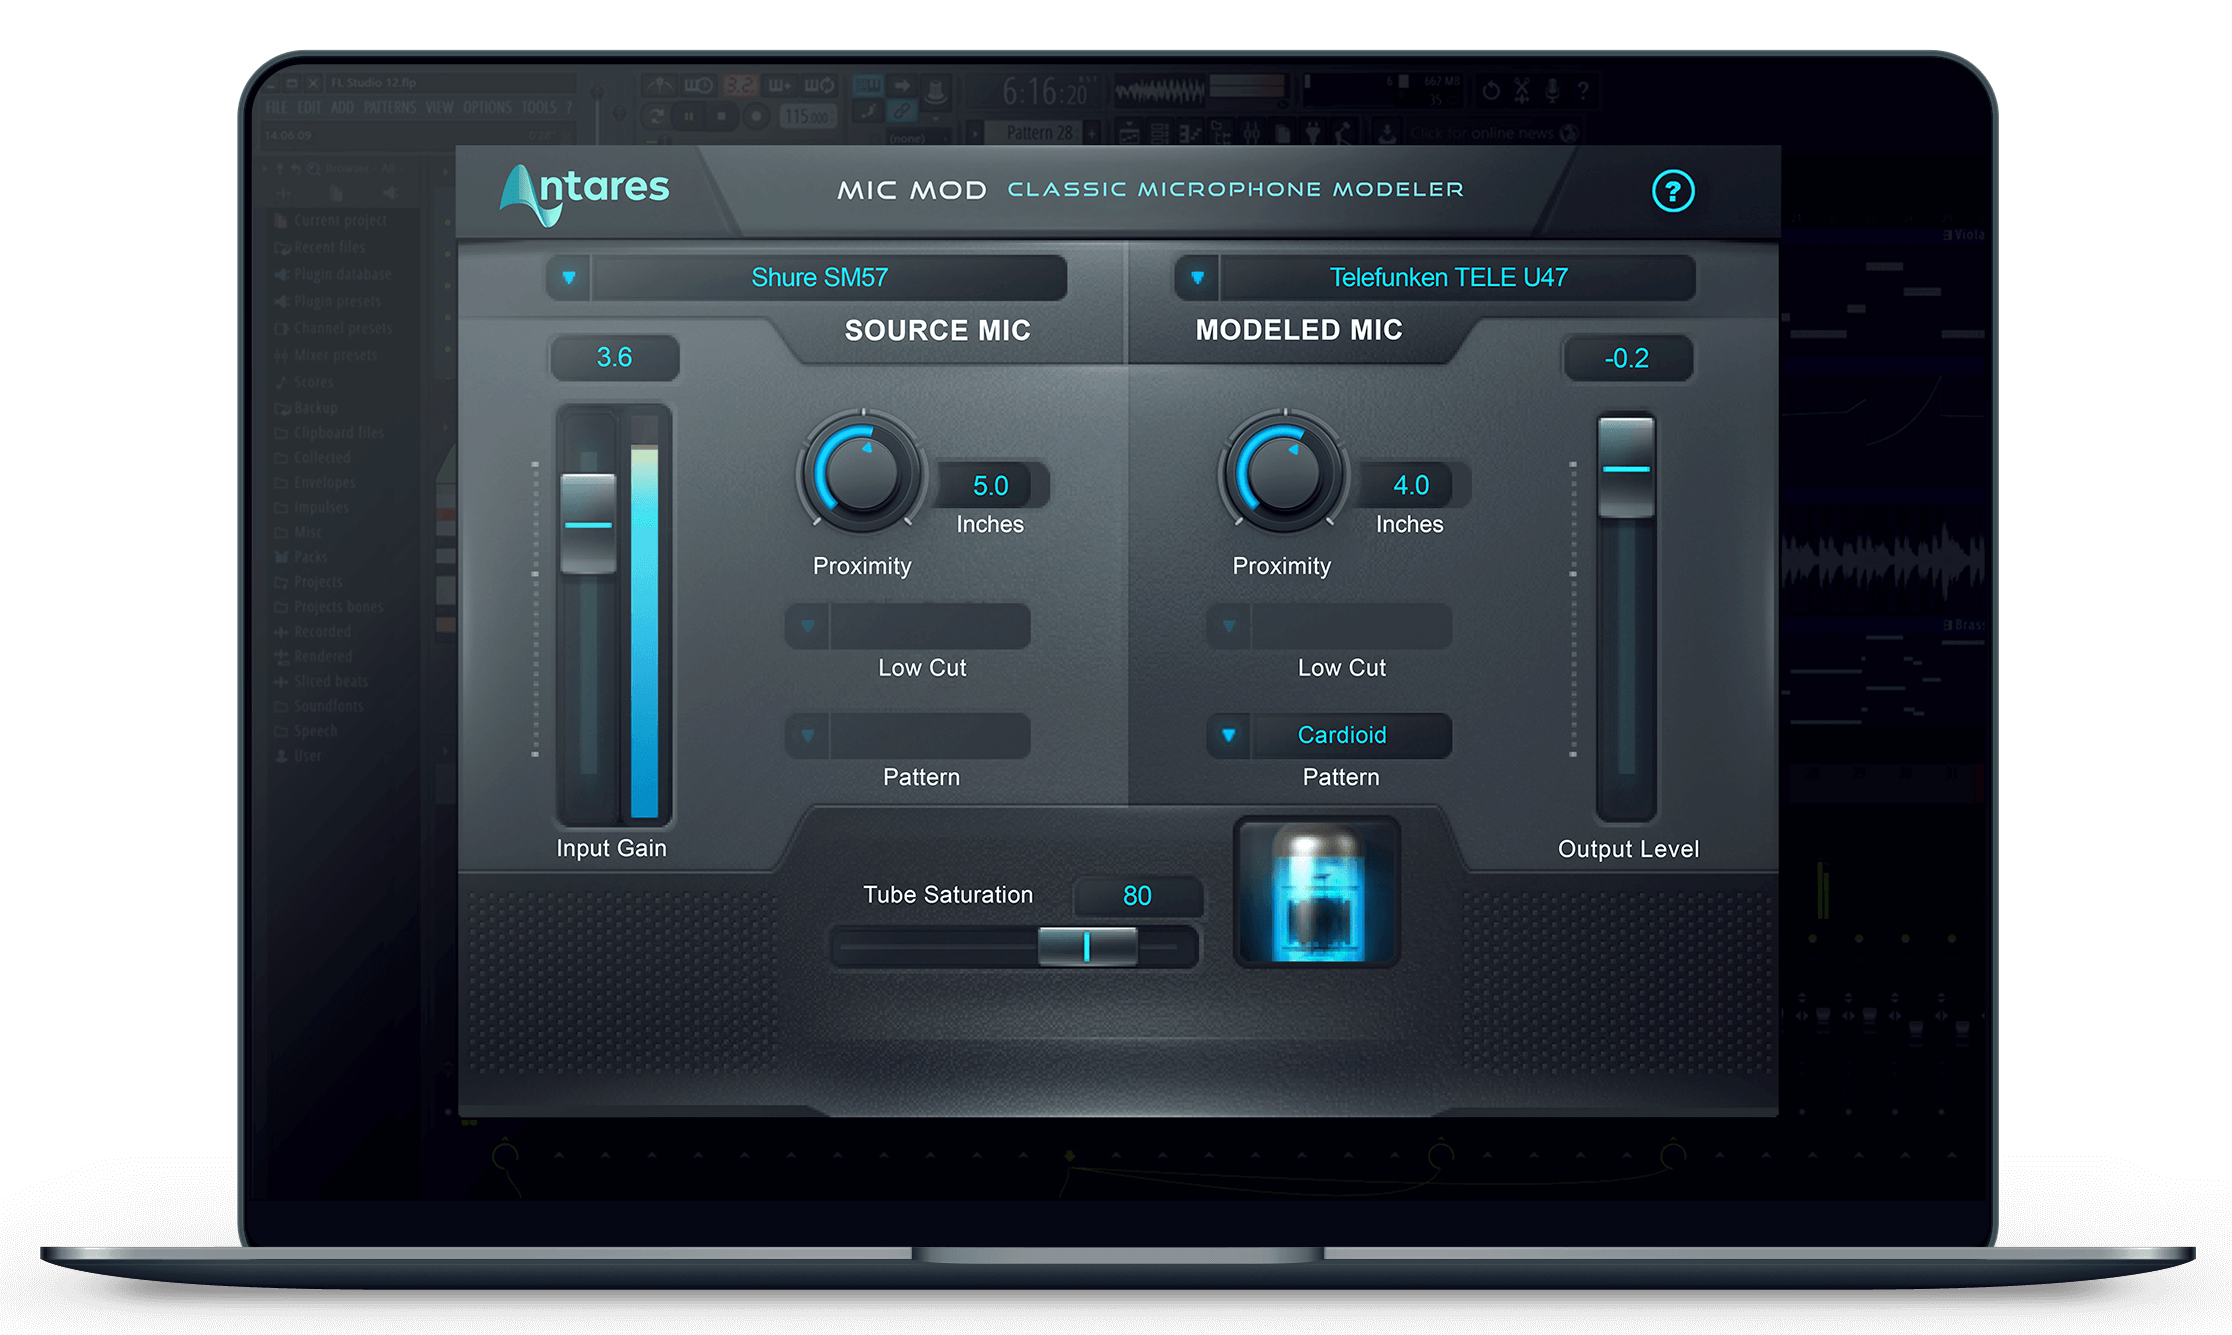Click the Input Gain value 3.6 field
Image resolution: width=2232 pixels, height=1335 pixels.
[x=614, y=357]
